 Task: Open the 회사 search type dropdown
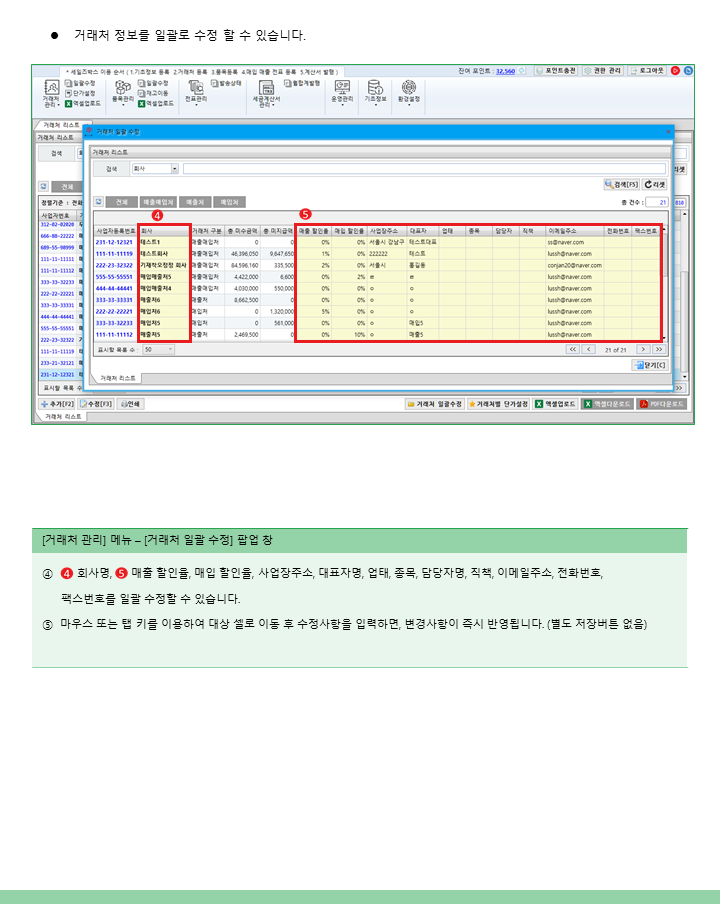point(175,169)
